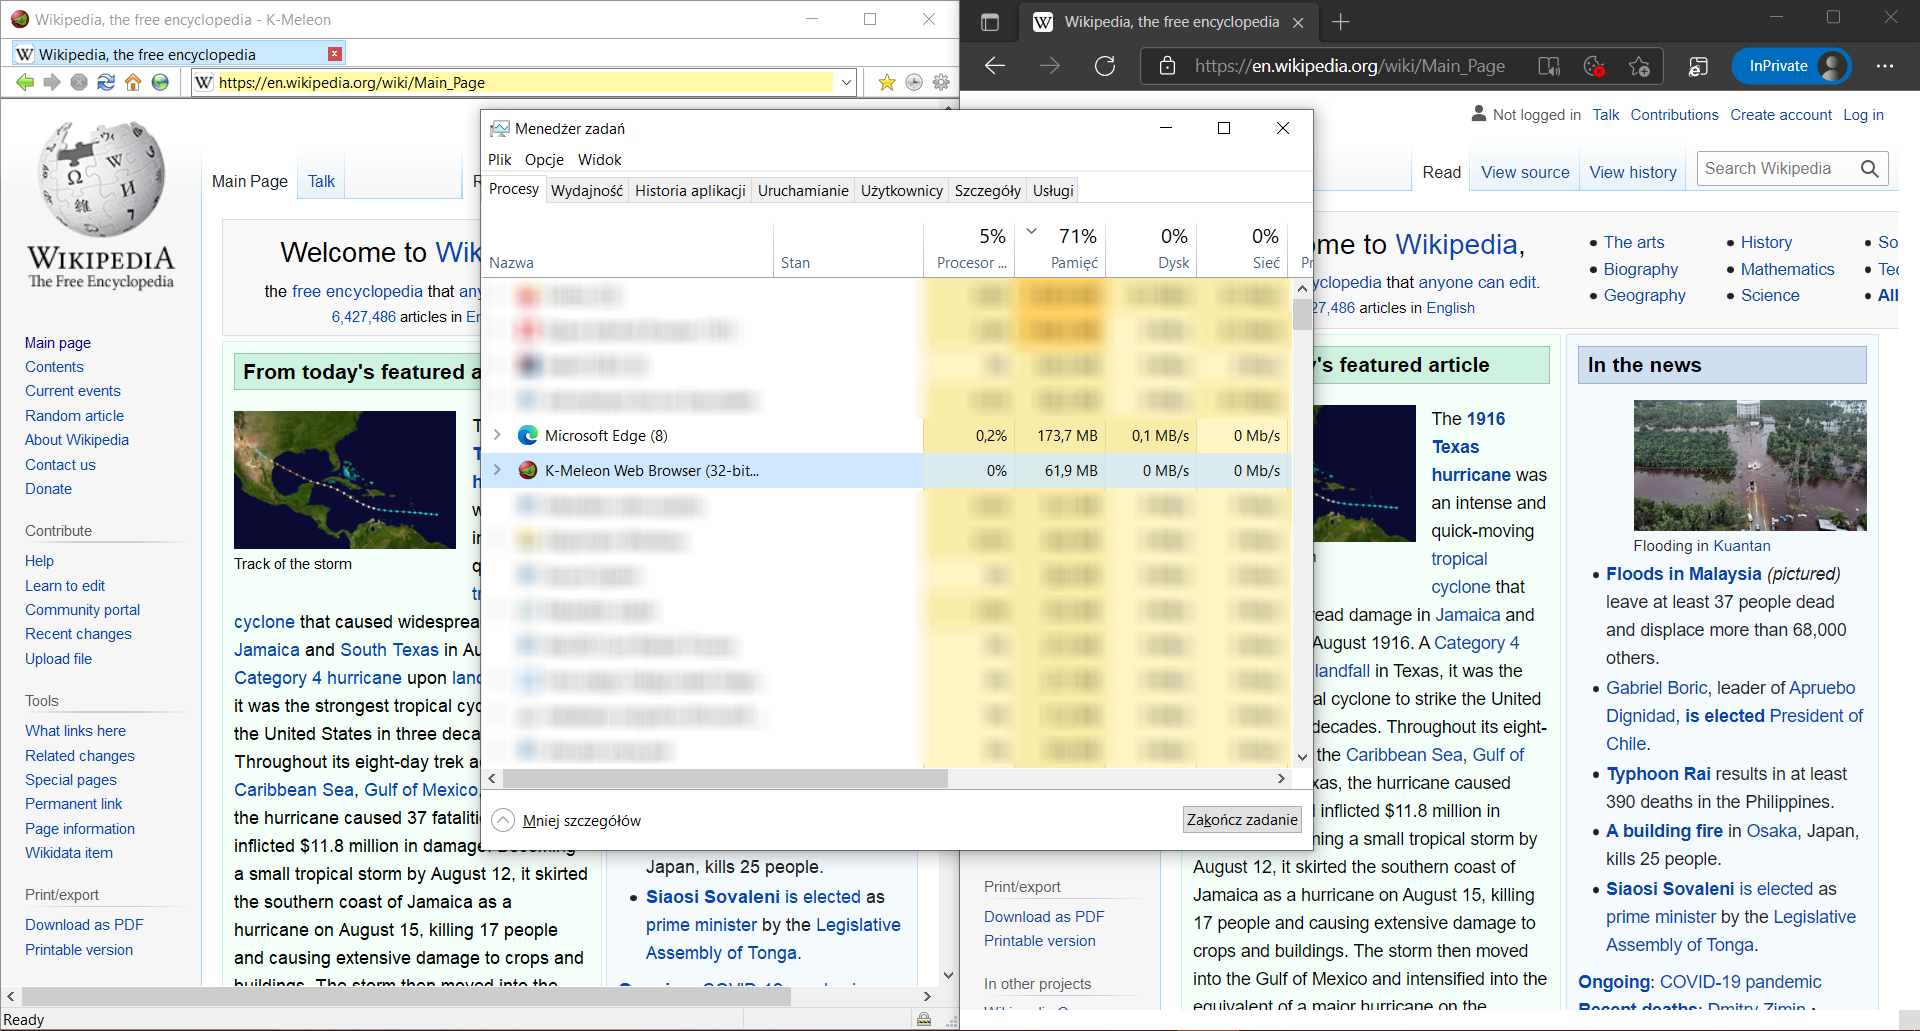The image size is (1920, 1031).
Task: Click K-Meleon globe search icon
Action: tap(160, 82)
